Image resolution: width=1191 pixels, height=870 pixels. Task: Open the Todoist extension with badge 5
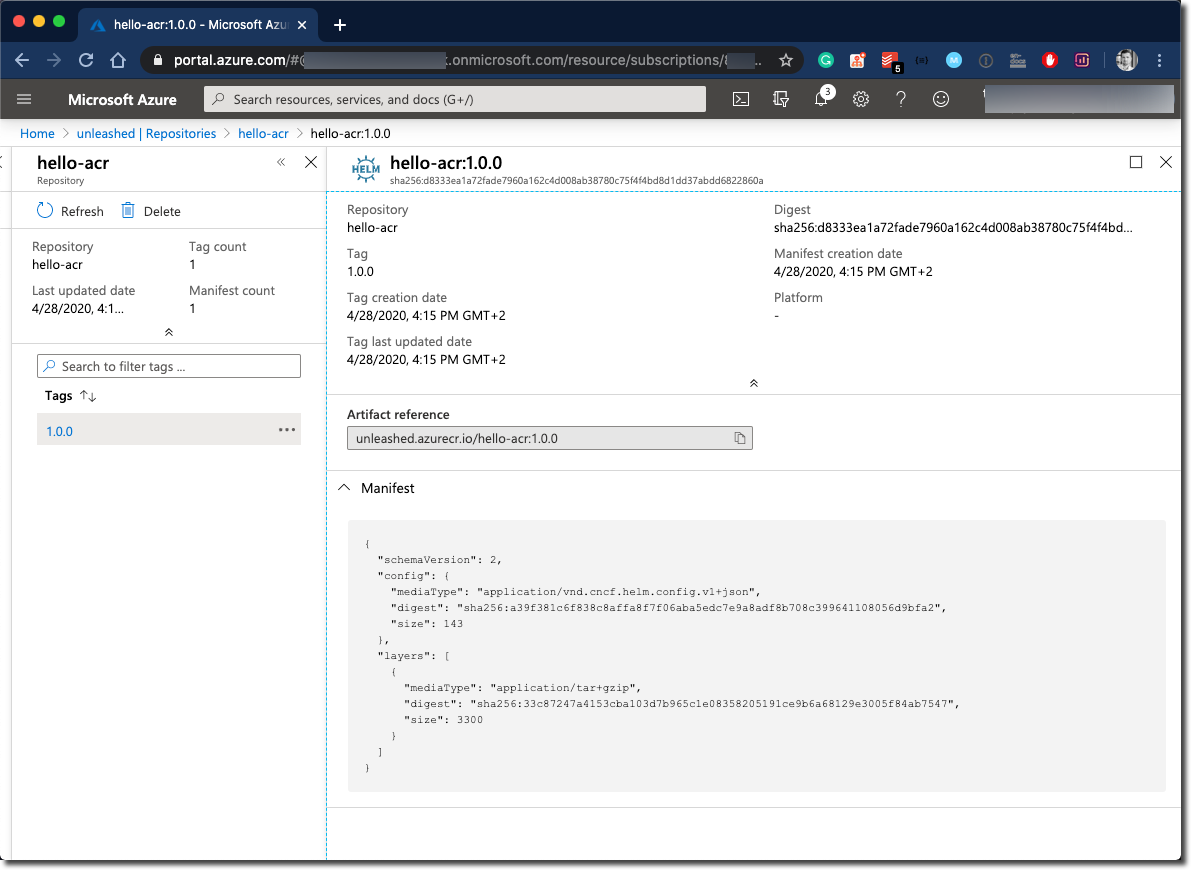point(890,62)
